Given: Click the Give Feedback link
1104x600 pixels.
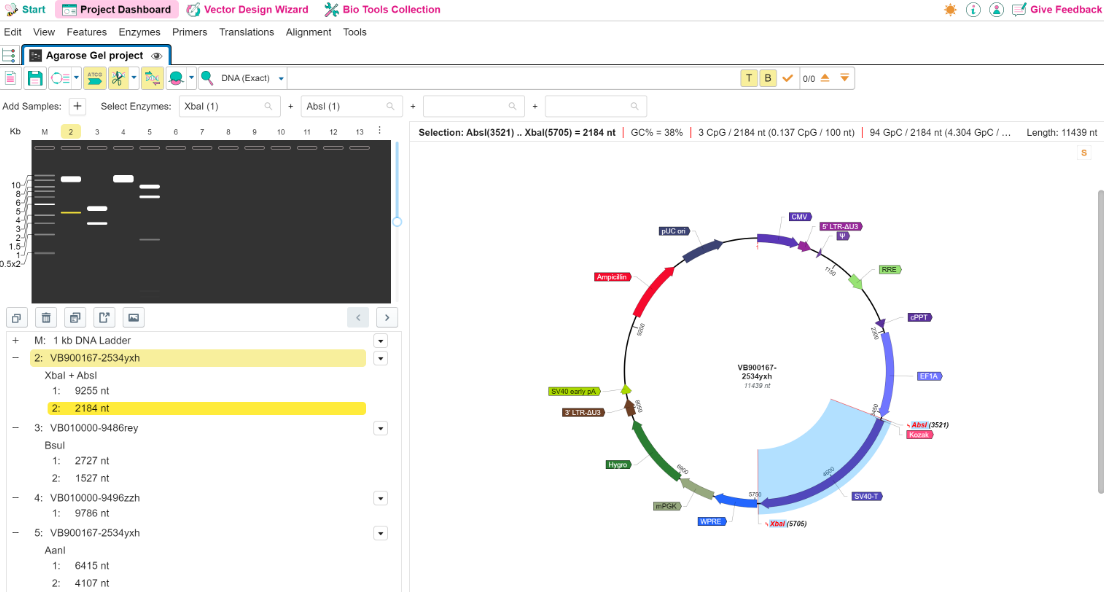Looking at the screenshot, I should [1057, 10].
